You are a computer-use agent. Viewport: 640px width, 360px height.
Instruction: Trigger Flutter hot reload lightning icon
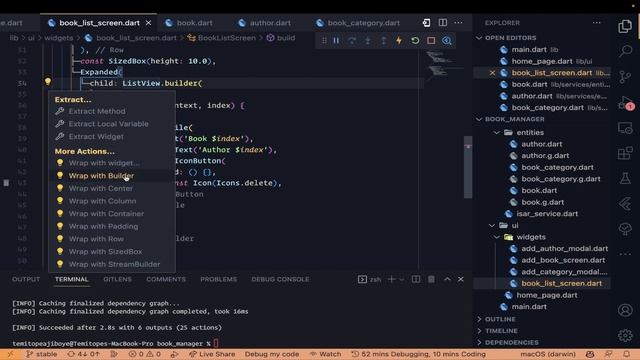click(x=399, y=40)
